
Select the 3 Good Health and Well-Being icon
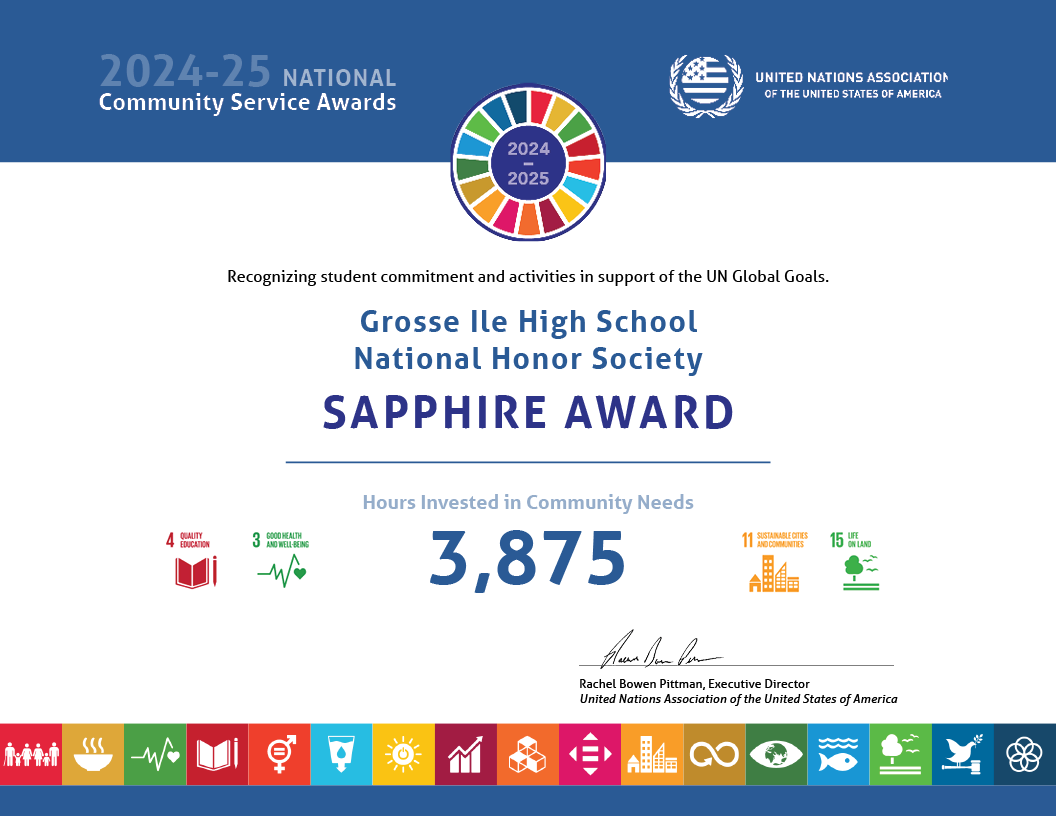tap(281, 560)
